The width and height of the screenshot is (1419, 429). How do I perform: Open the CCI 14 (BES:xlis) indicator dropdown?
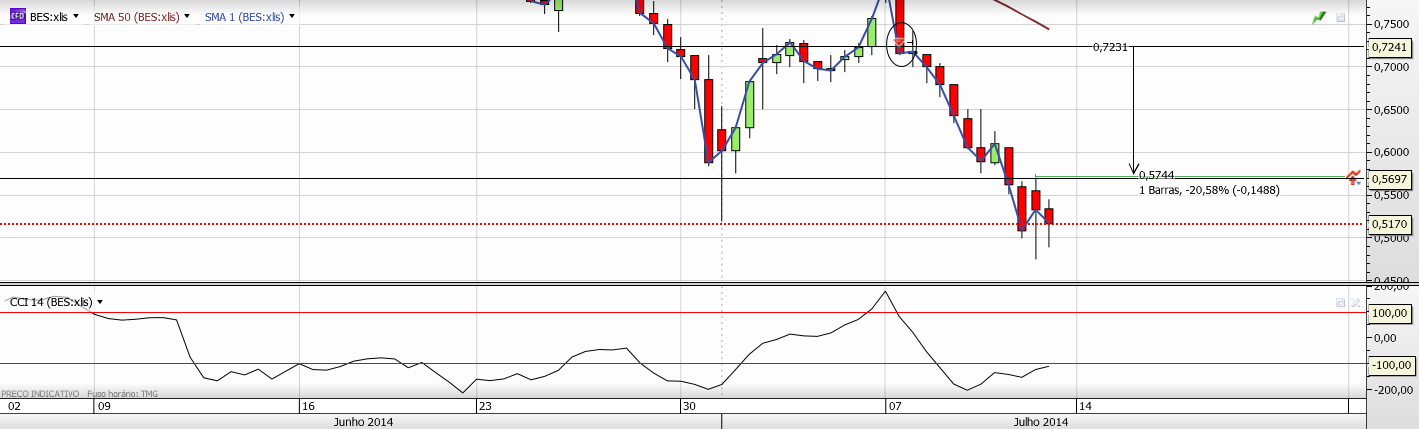(100, 302)
